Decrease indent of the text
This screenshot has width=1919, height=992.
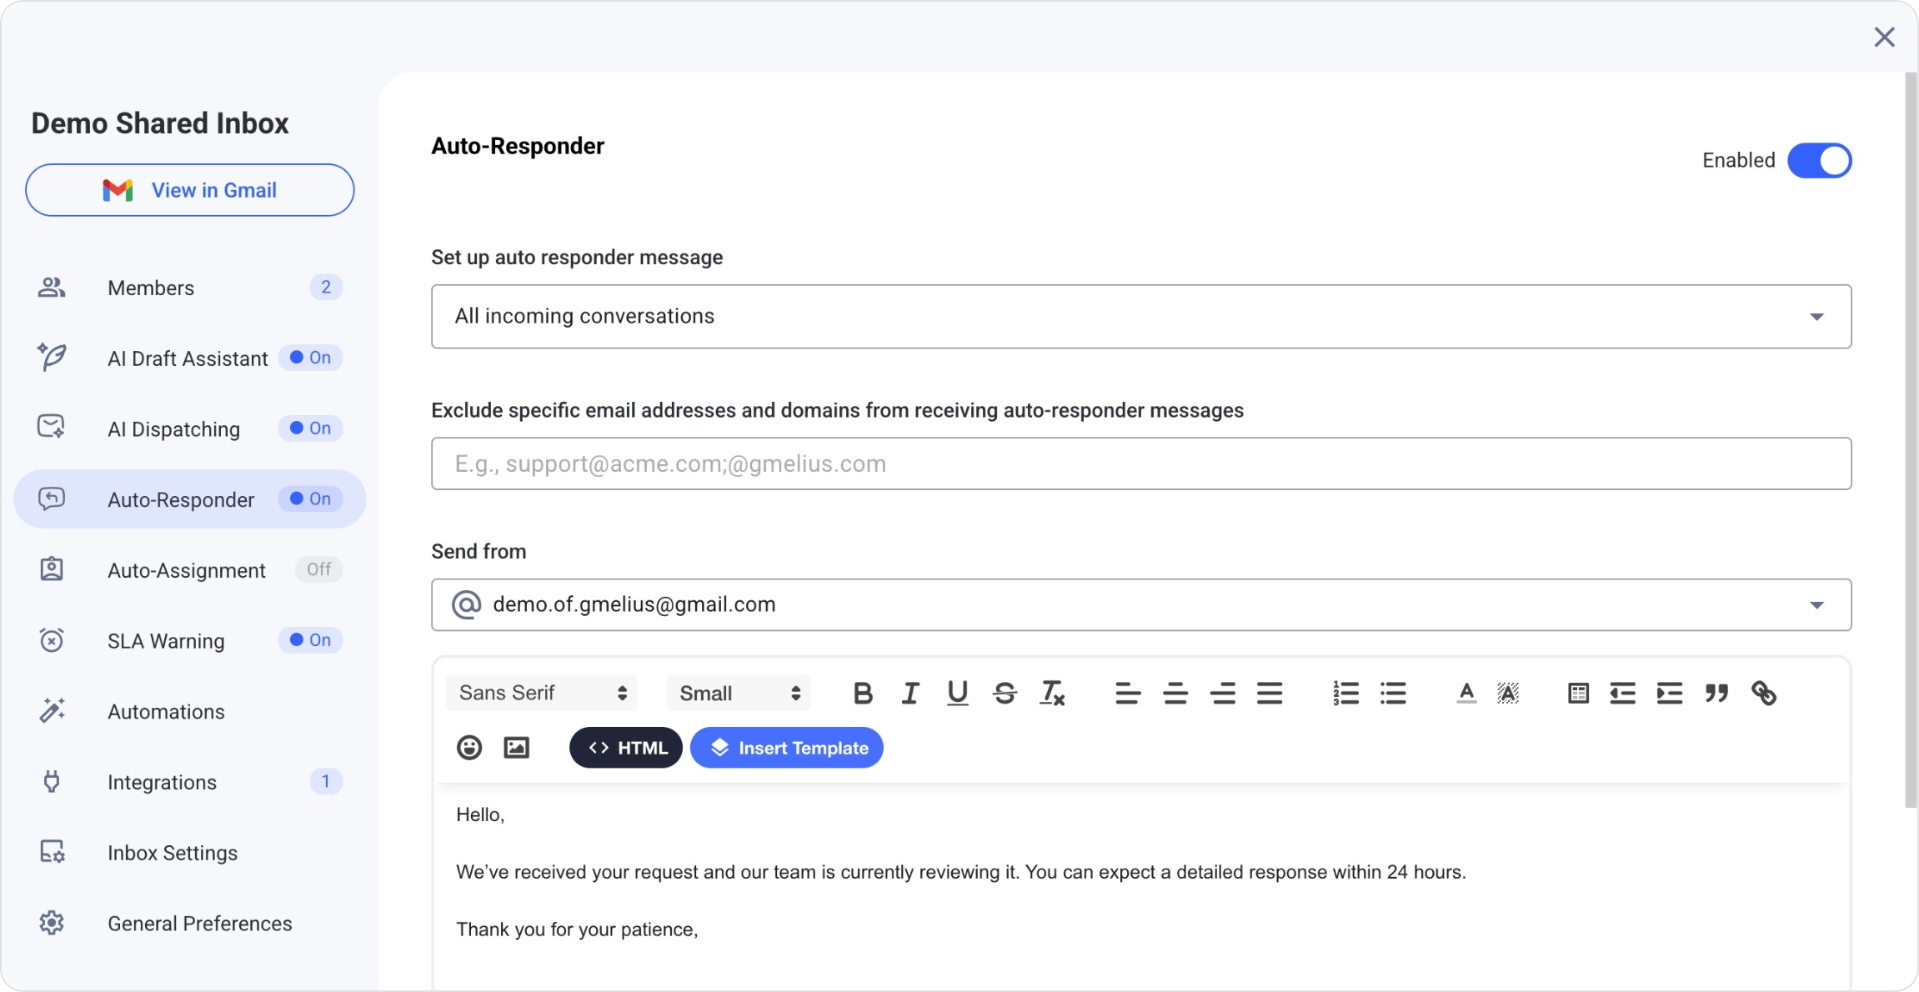click(x=1622, y=693)
